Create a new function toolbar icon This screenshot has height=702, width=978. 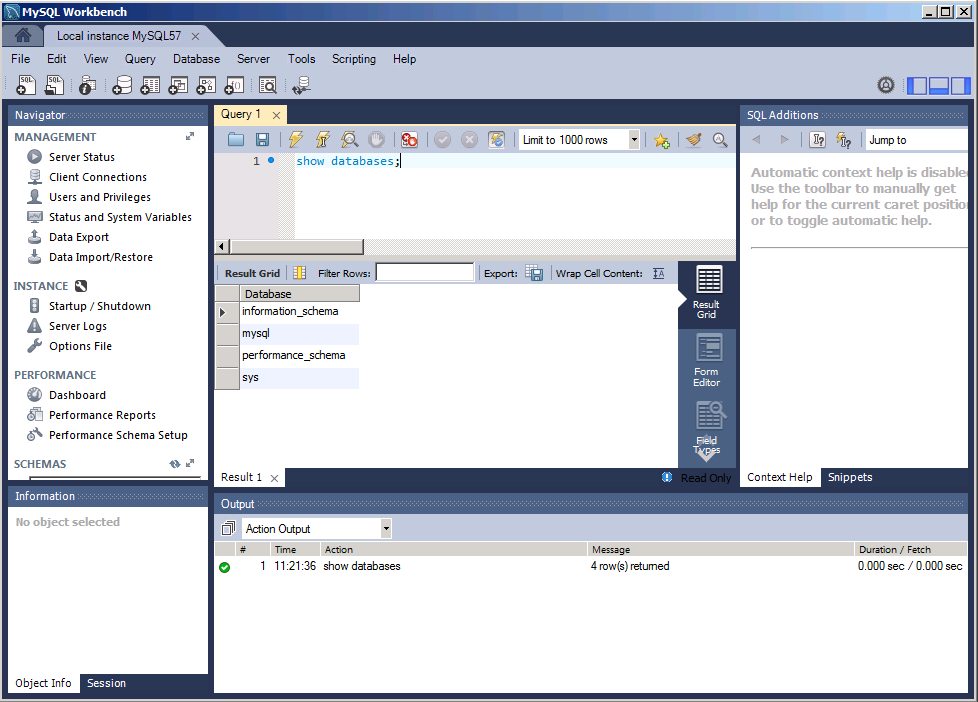235,85
